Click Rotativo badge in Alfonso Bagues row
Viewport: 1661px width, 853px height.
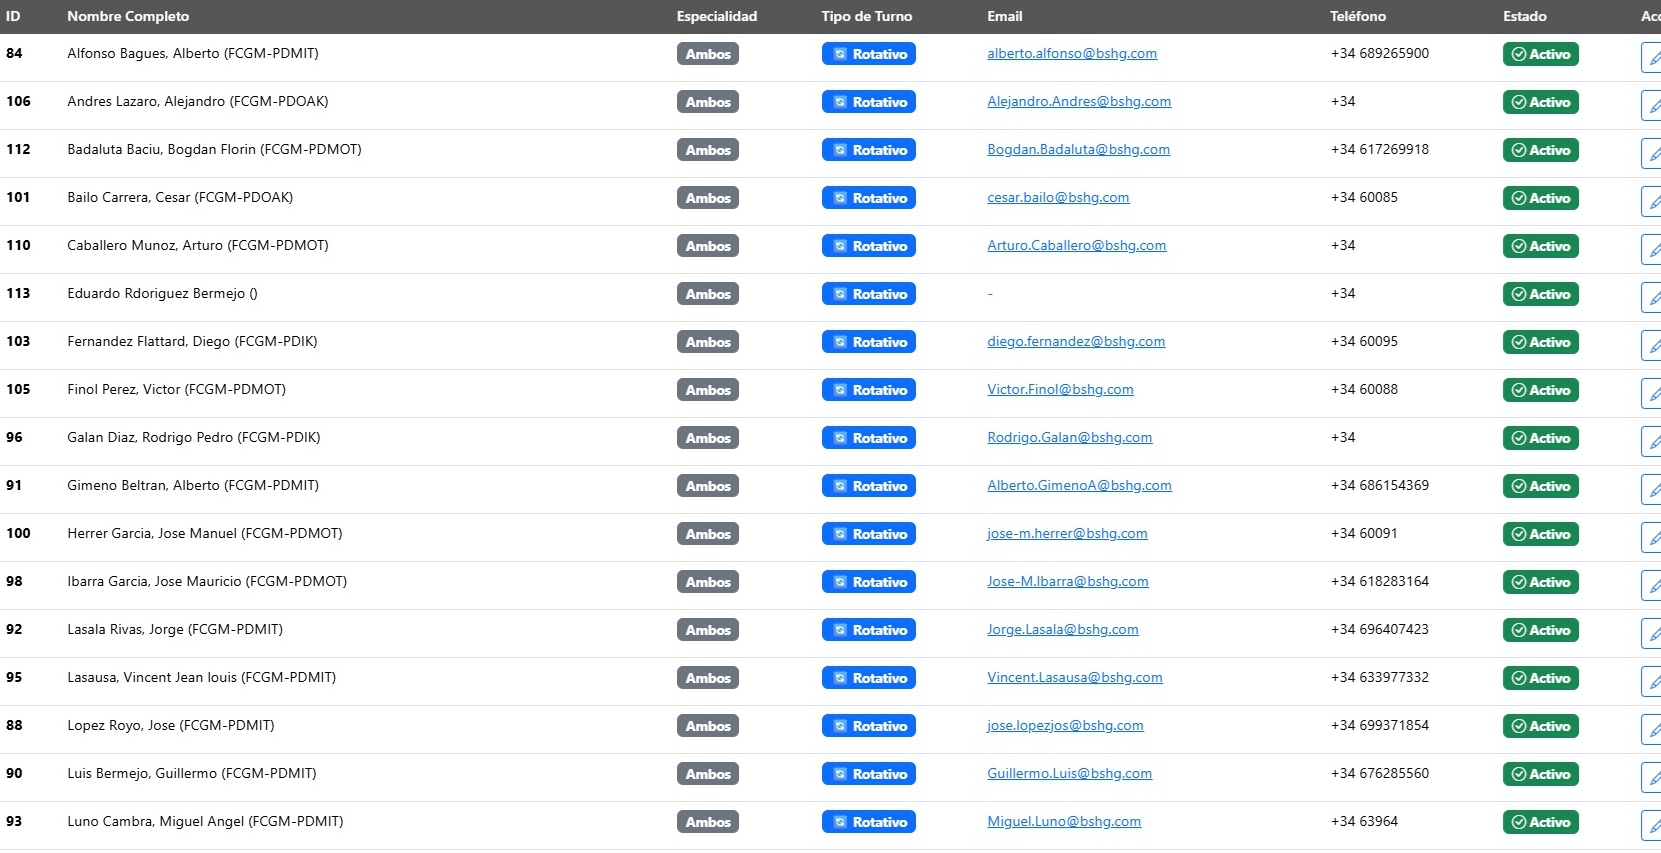tap(869, 54)
